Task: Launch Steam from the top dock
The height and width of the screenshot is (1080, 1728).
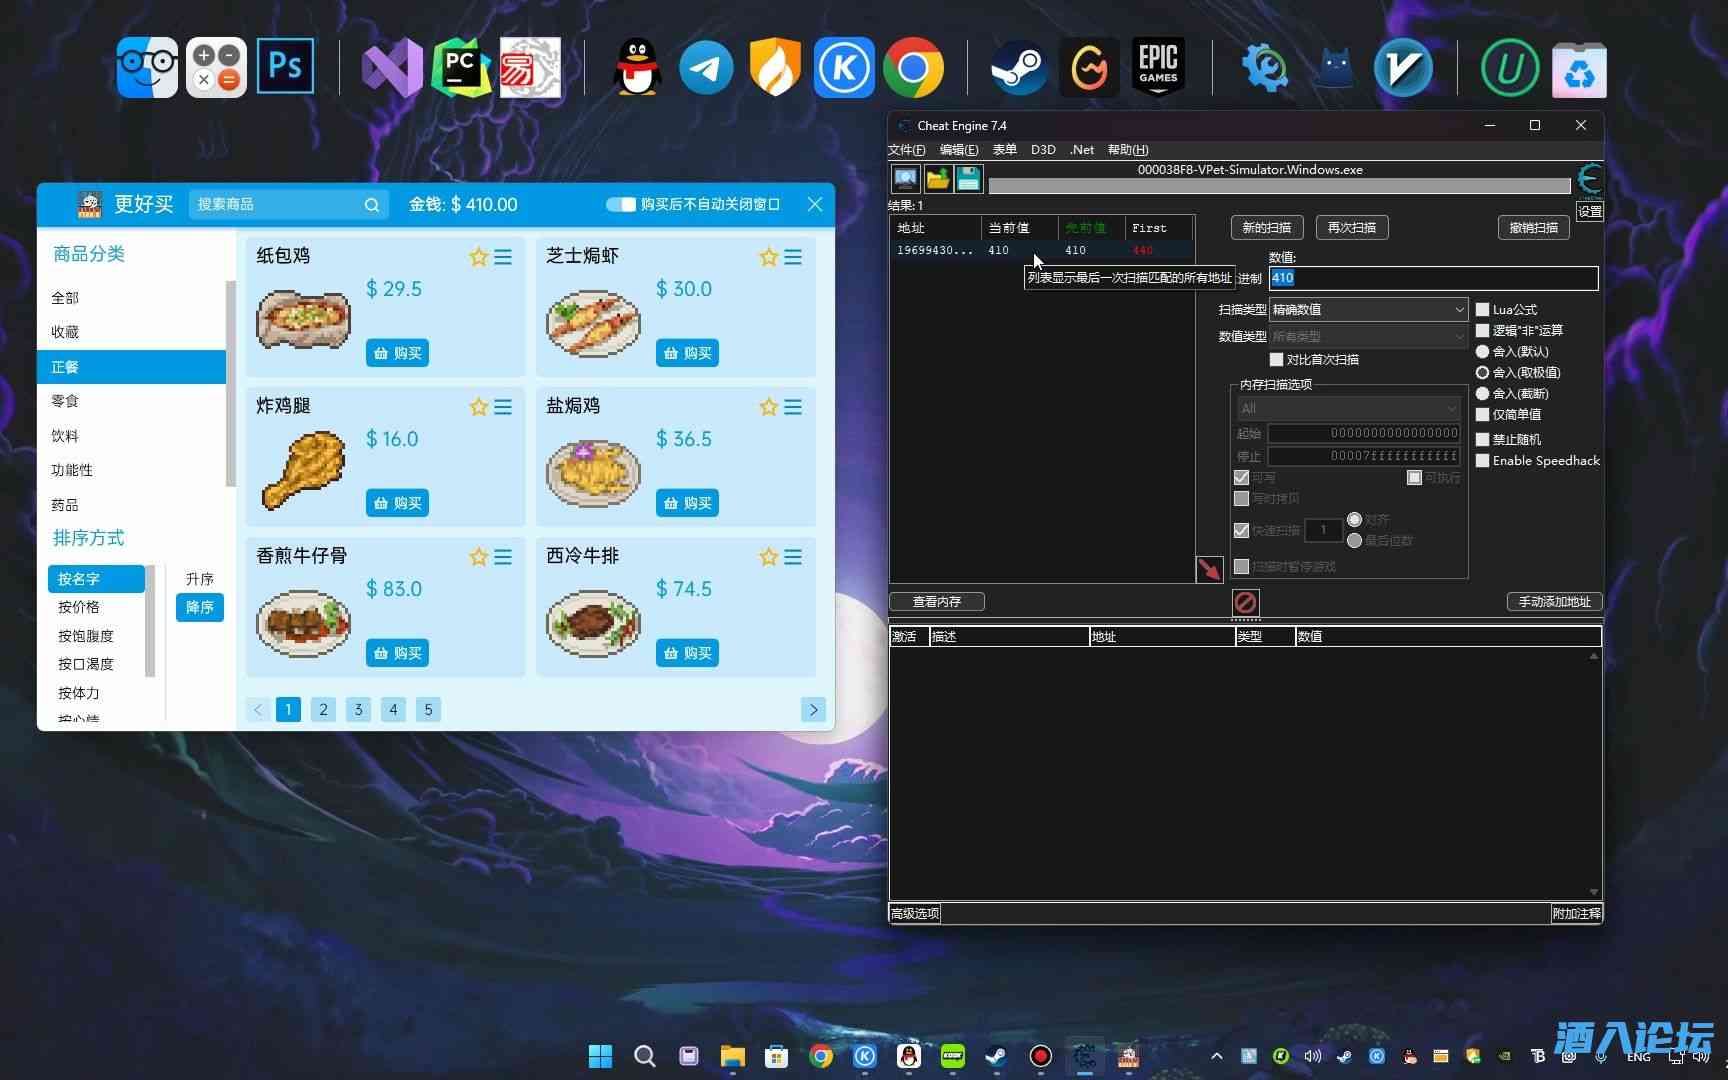Action: click(1018, 68)
